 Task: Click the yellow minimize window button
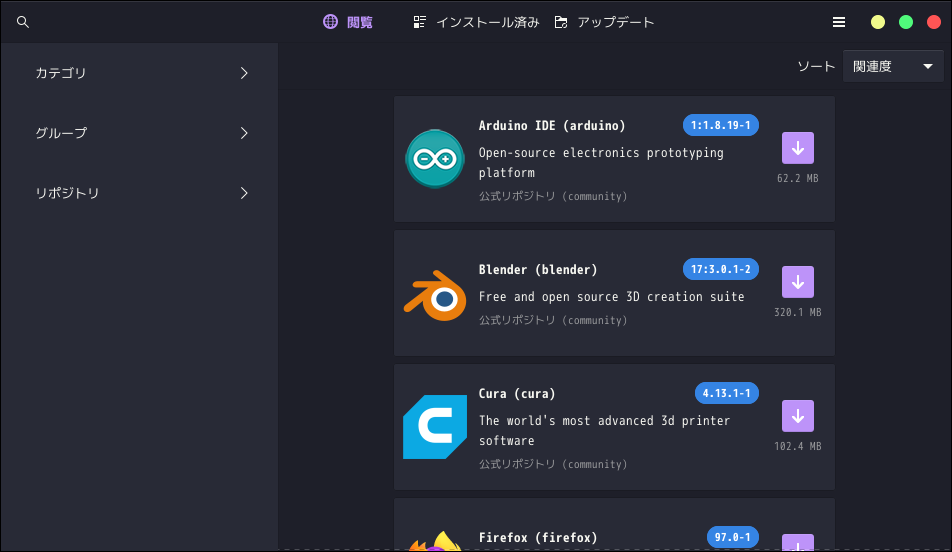pos(878,22)
